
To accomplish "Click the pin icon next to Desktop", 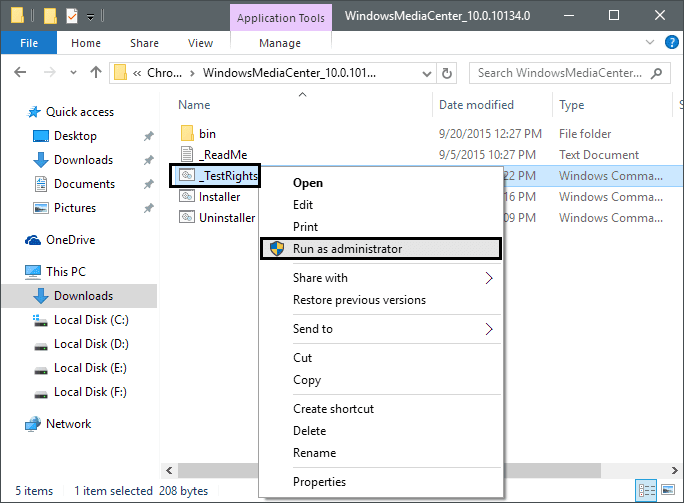I will 149,136.
